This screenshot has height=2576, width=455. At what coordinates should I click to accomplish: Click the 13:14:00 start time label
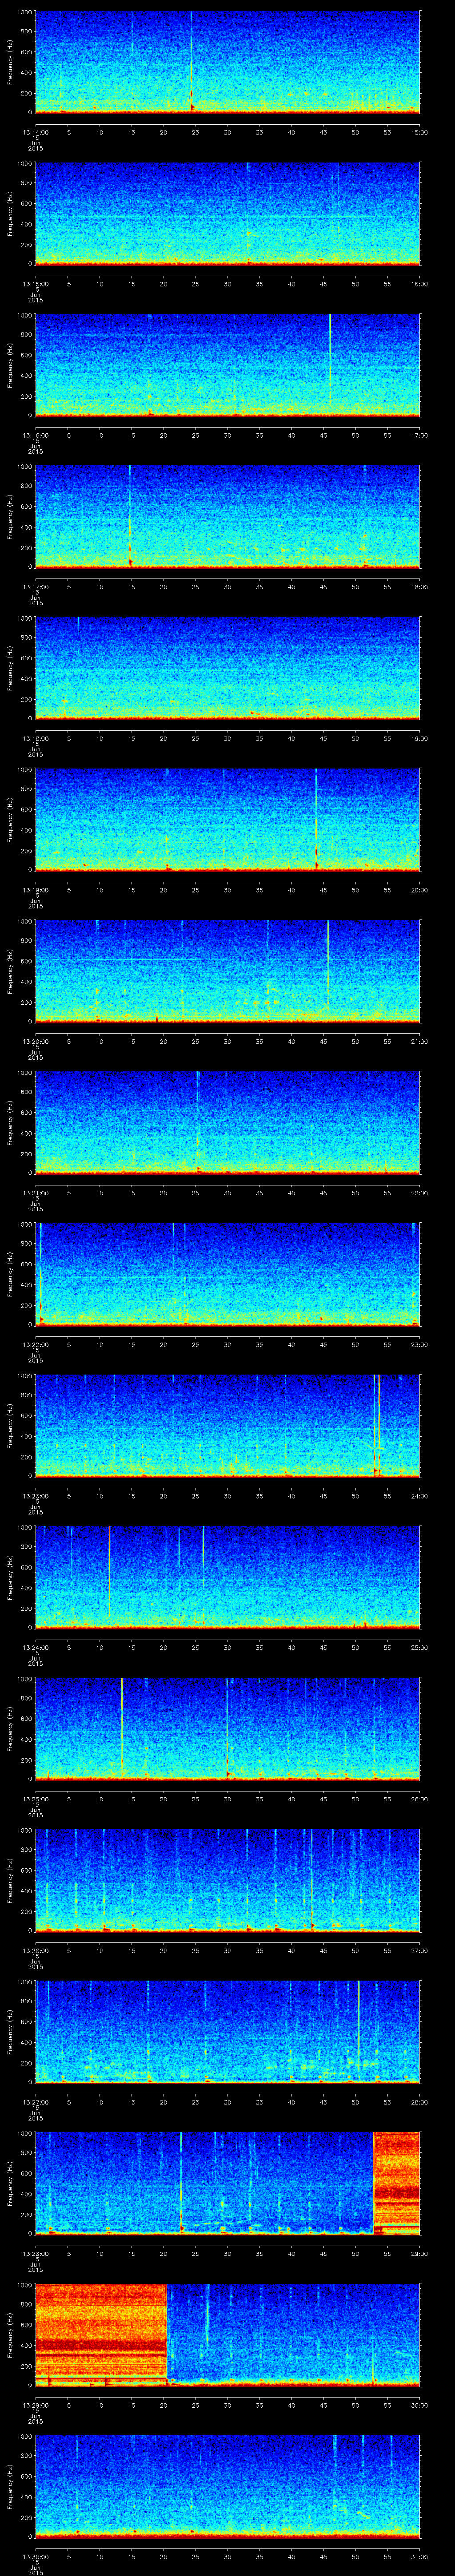pos(35,132)
